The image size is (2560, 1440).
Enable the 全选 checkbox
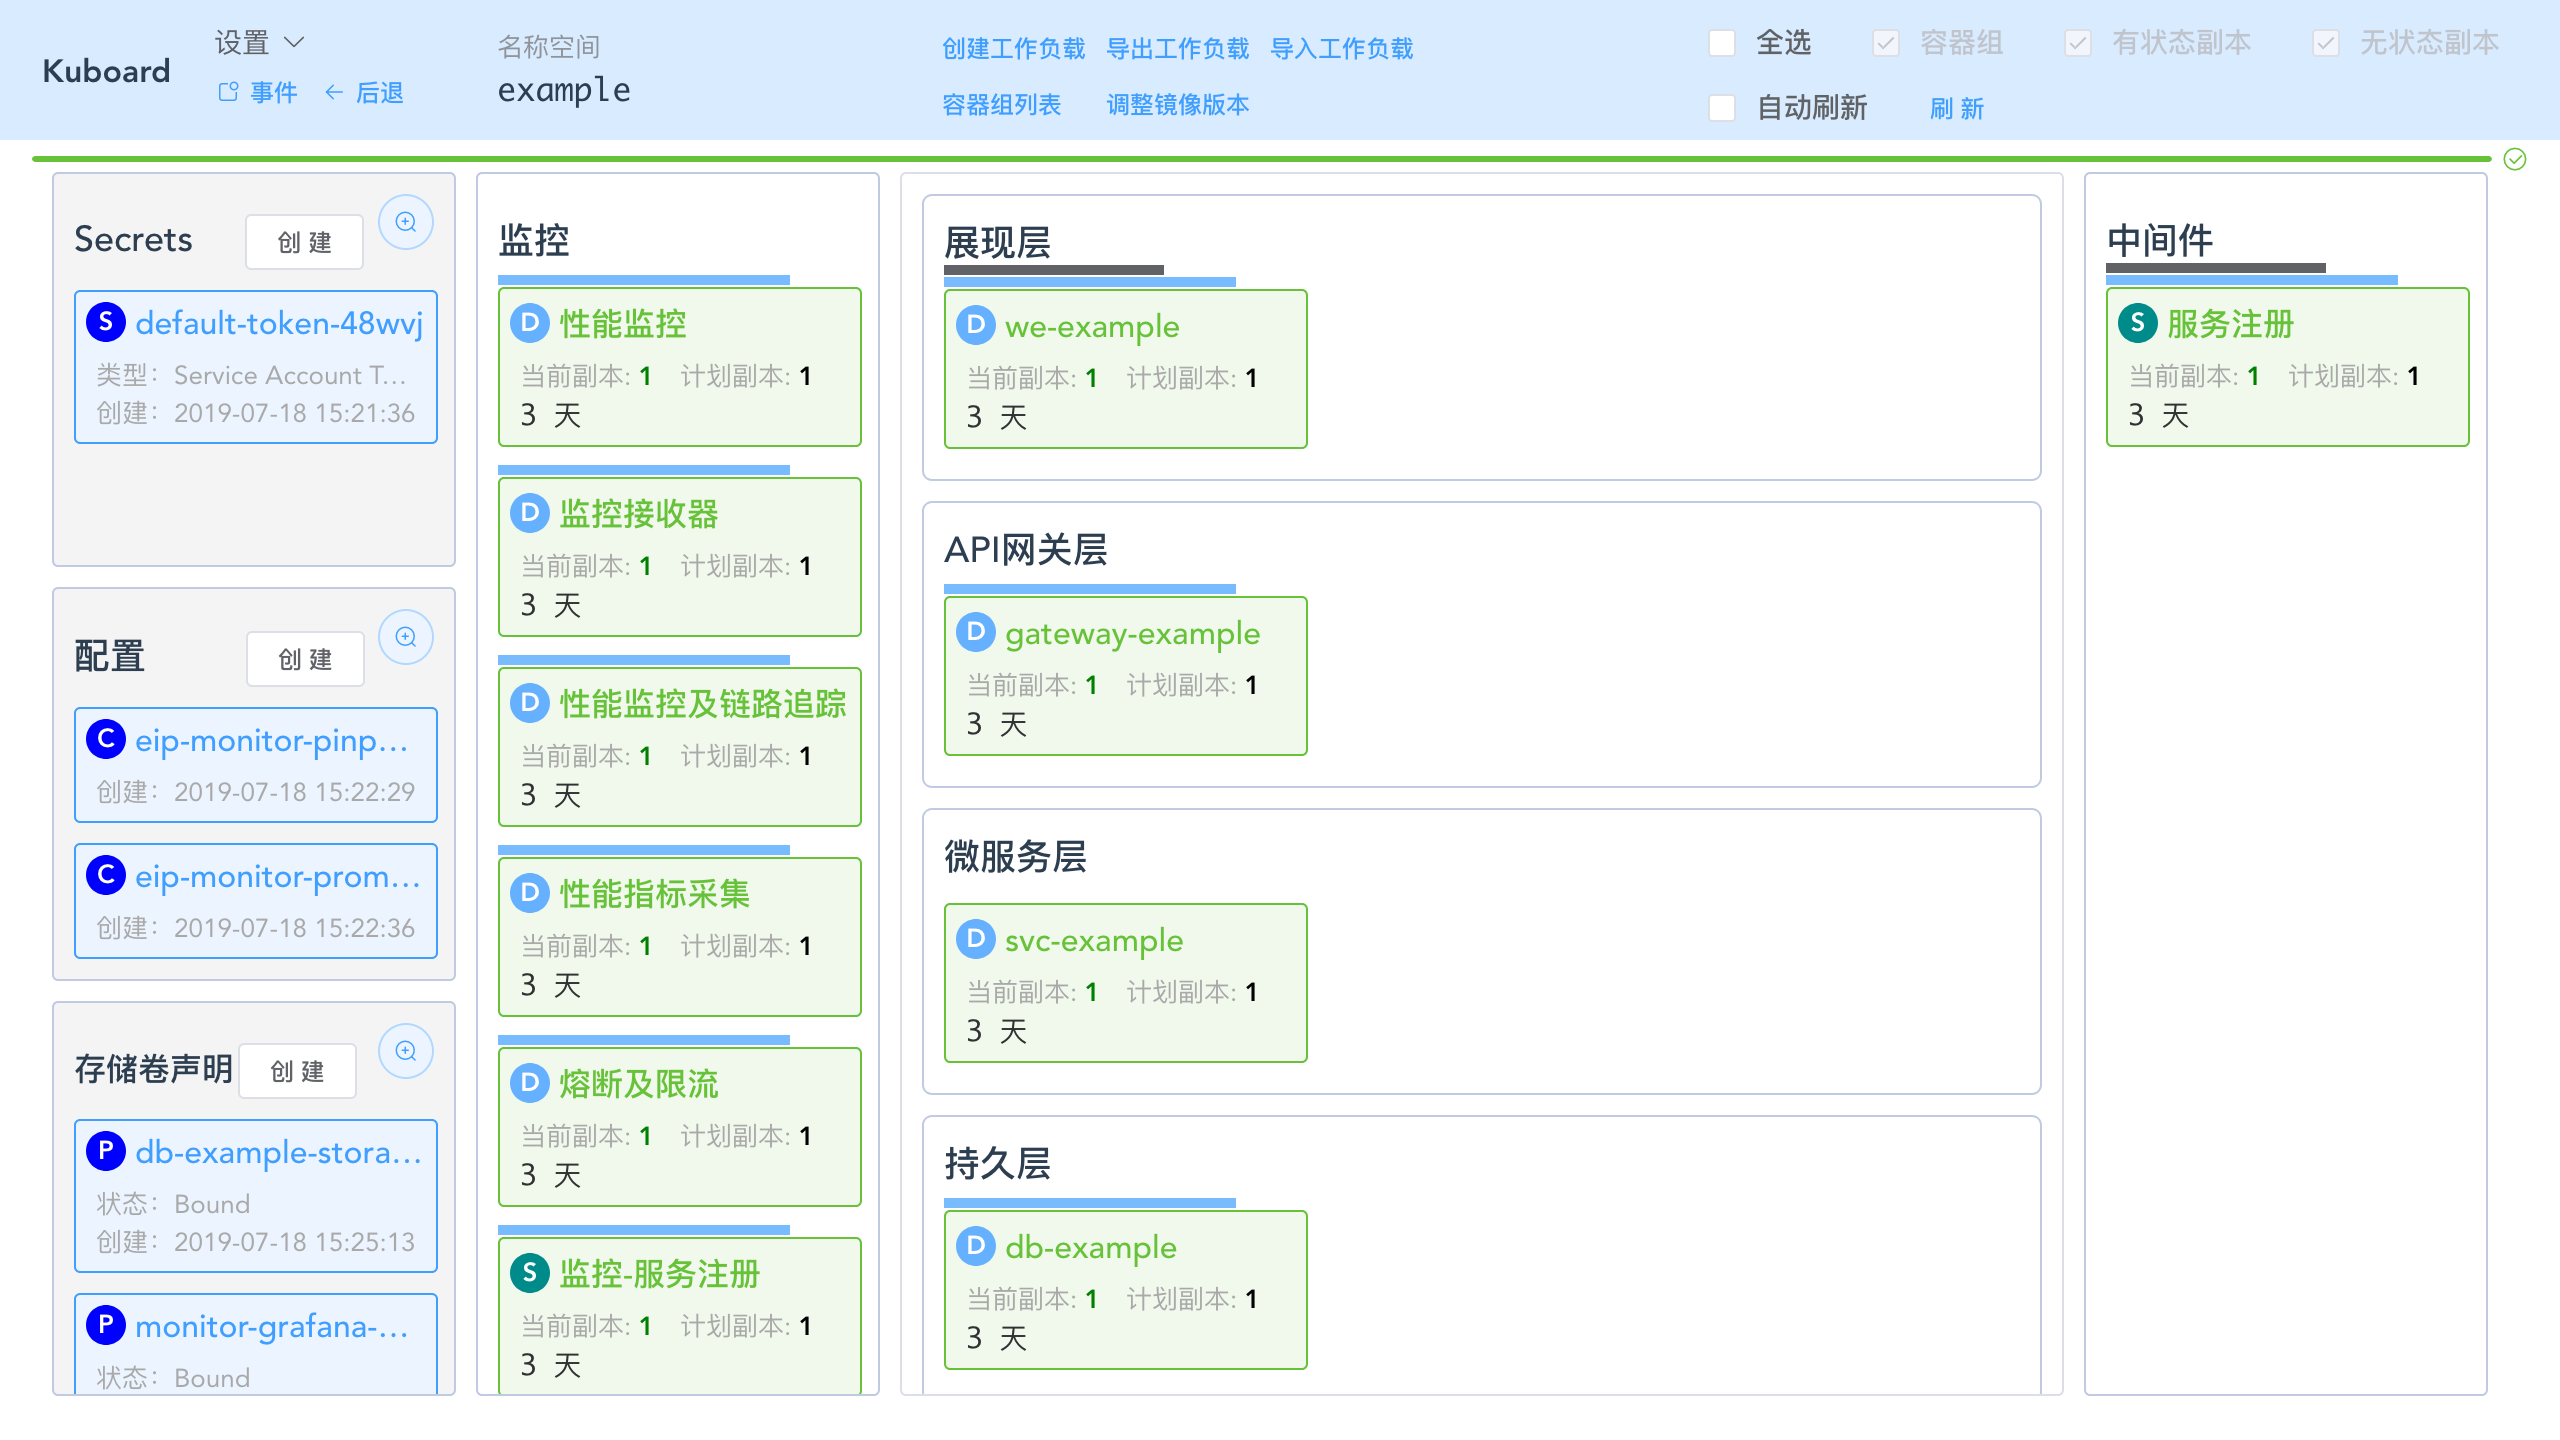(x=1721, y=44)
